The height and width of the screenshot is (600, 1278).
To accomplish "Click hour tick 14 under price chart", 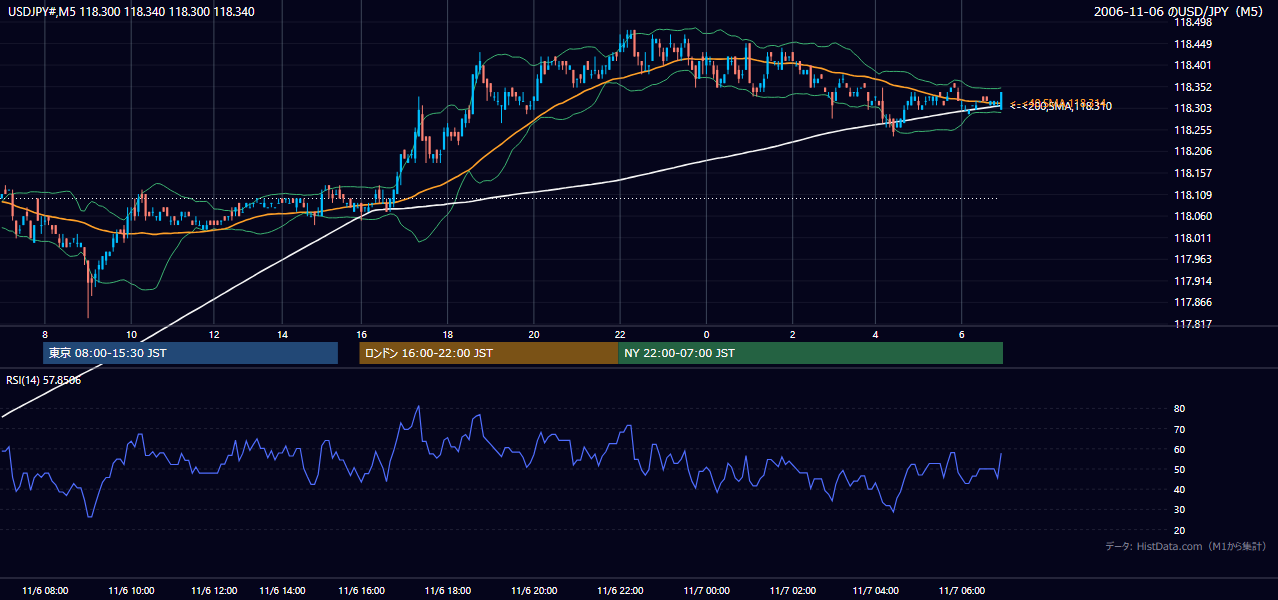I will pos(283,334).
